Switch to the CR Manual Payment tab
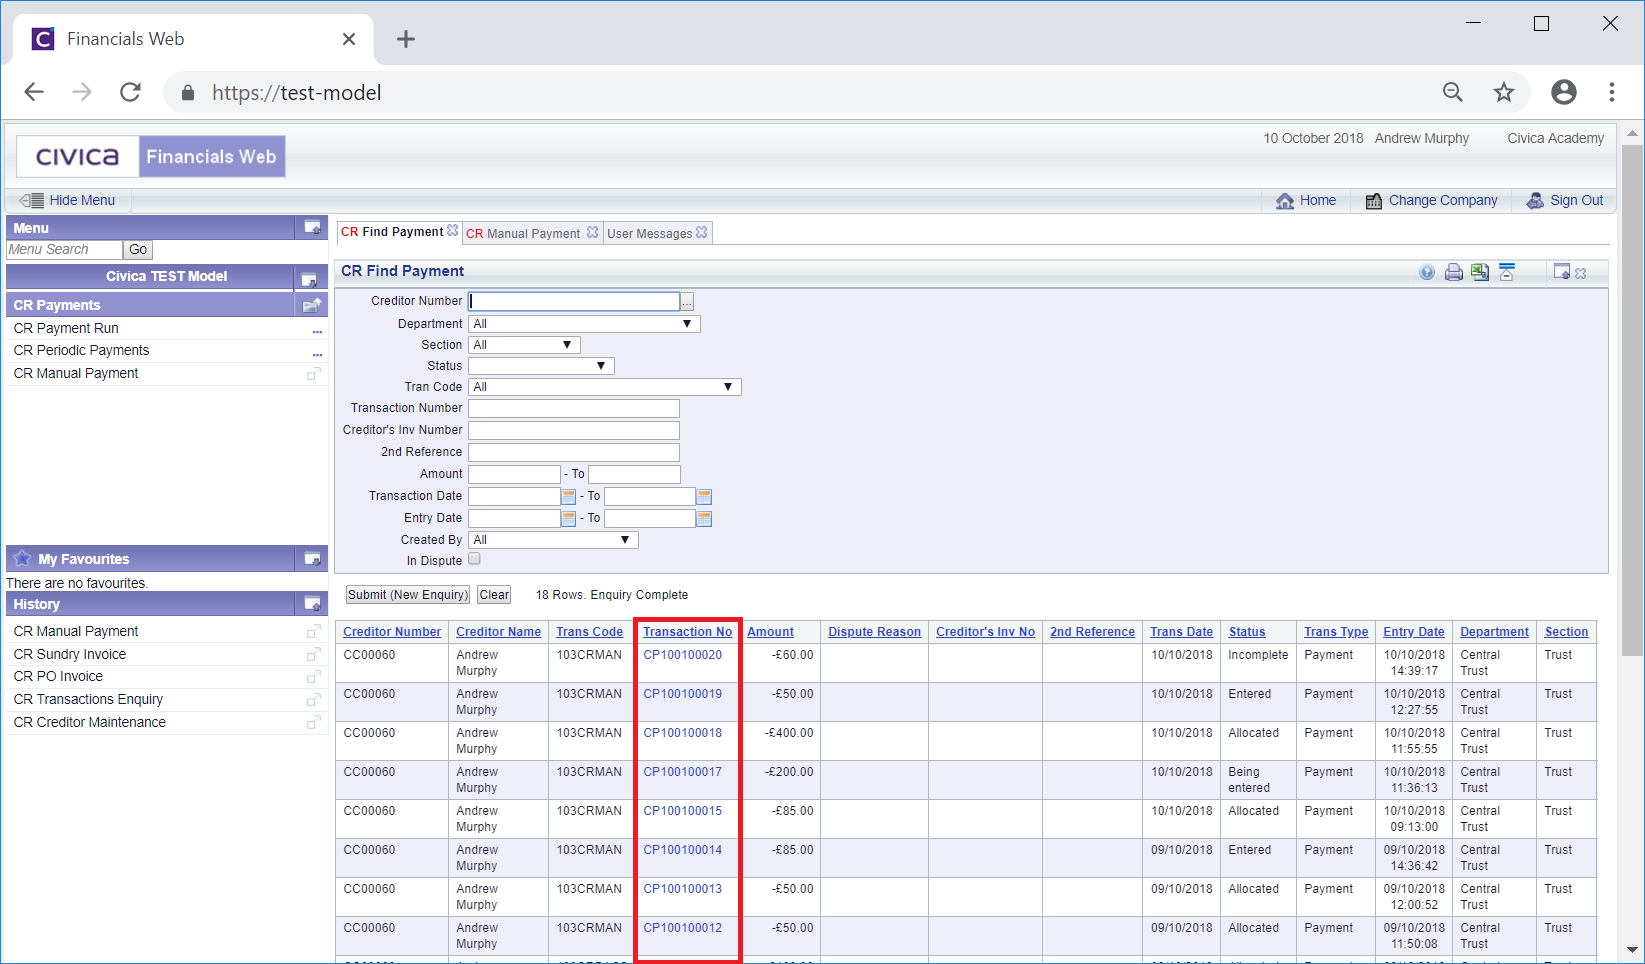Screen dimensions: 1645x964 [523, 234]
